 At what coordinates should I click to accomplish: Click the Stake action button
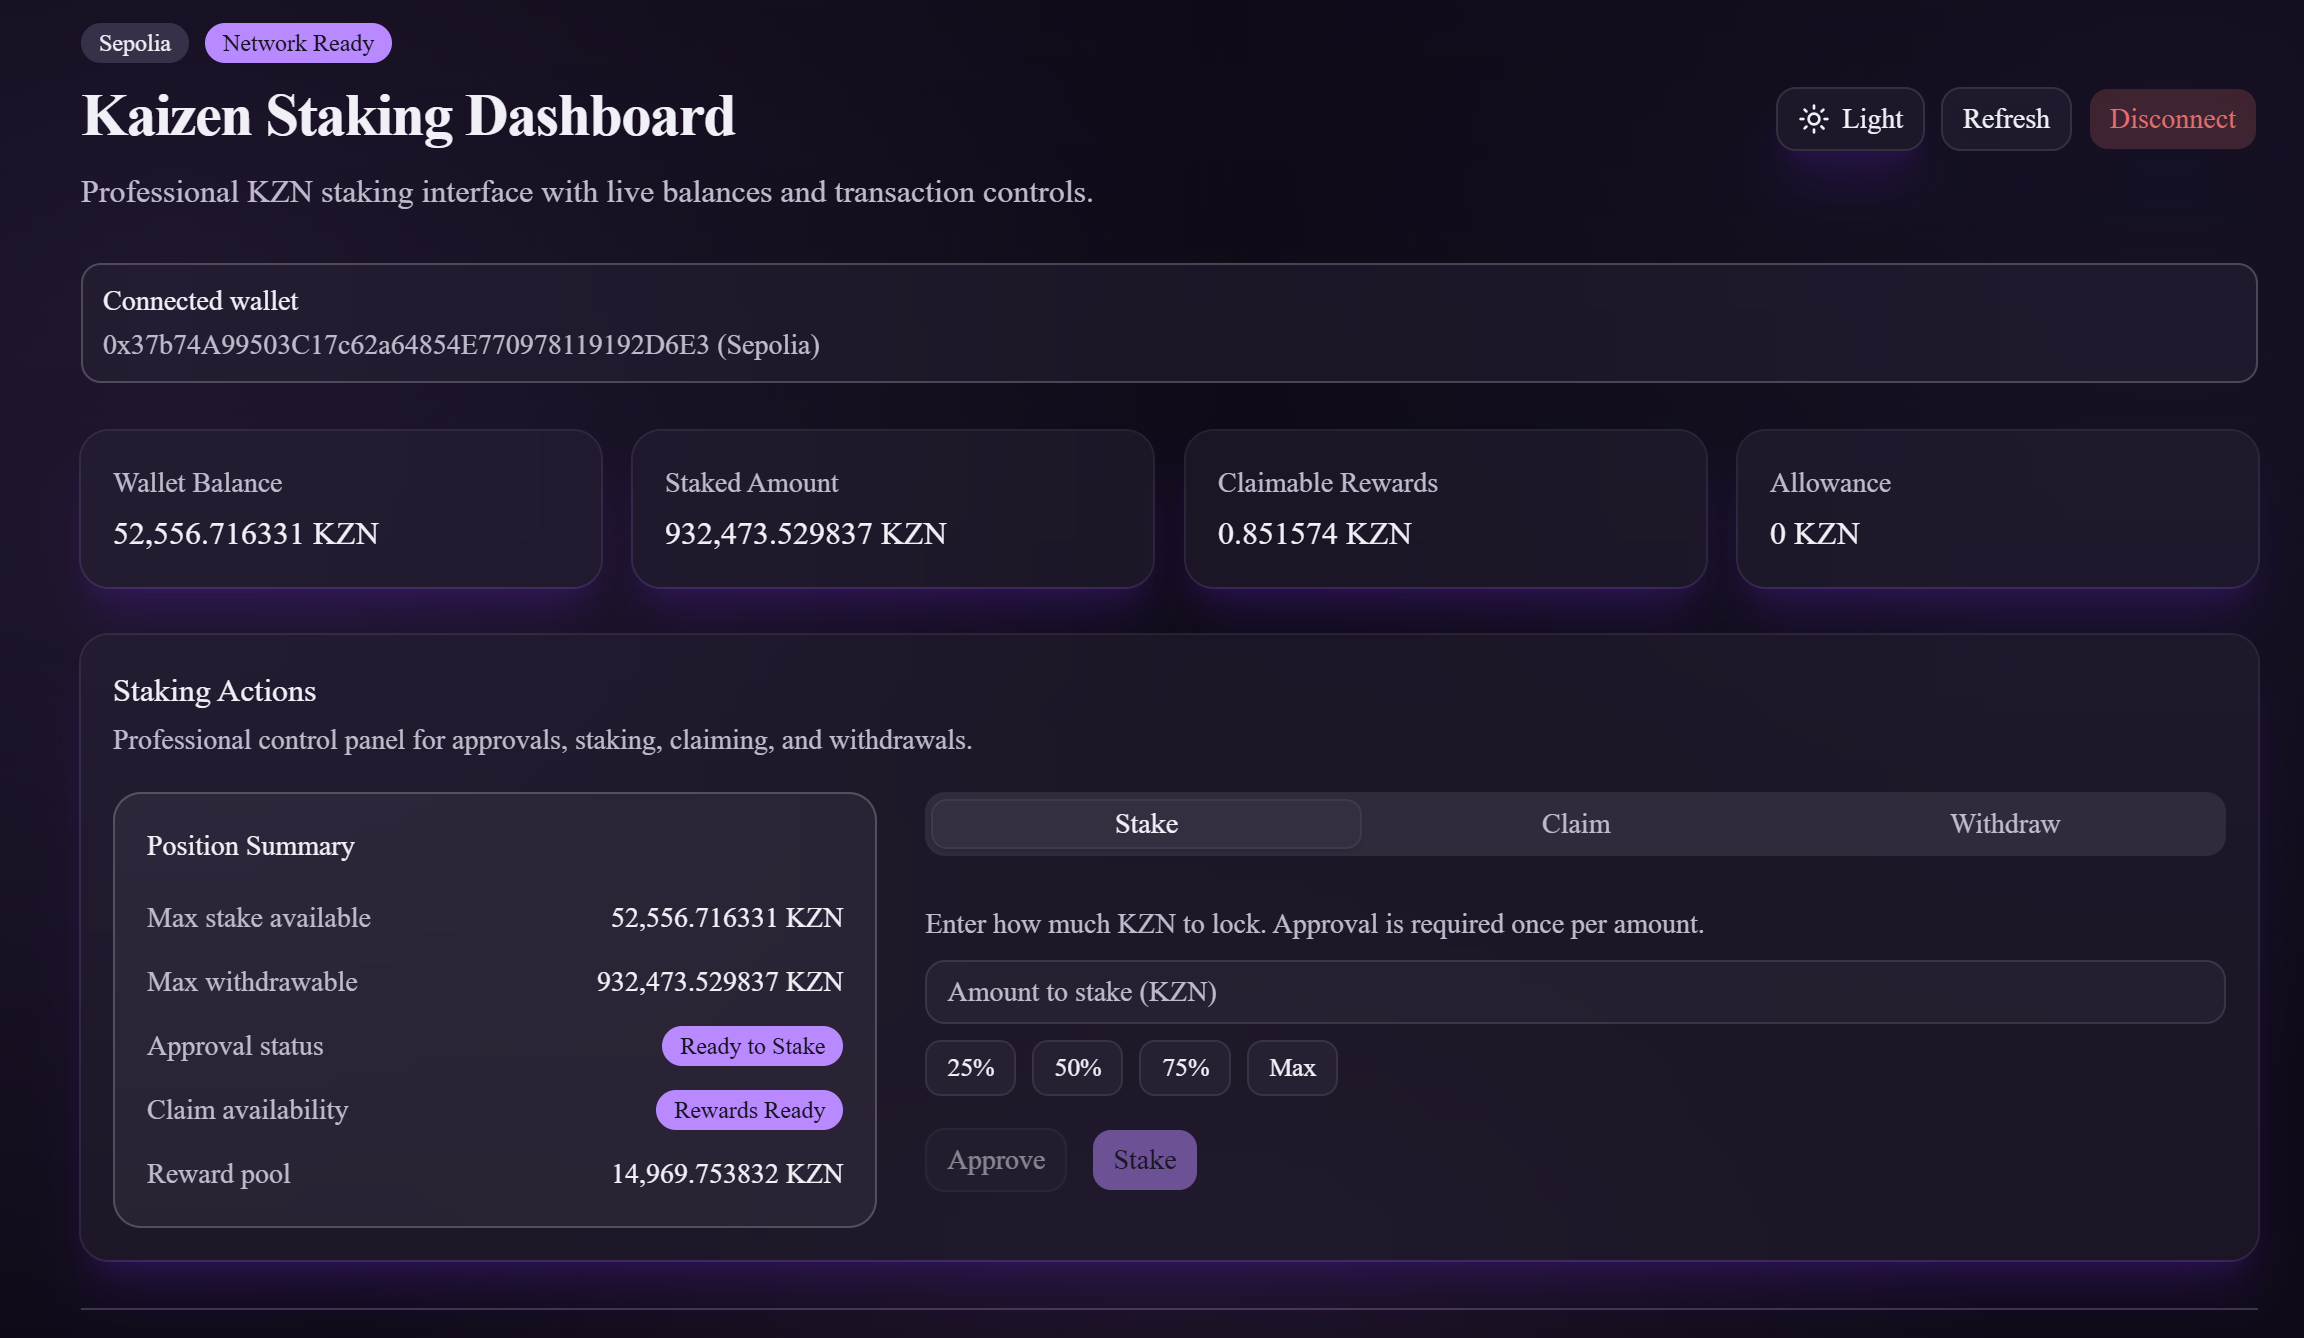pos(1144,1159)
